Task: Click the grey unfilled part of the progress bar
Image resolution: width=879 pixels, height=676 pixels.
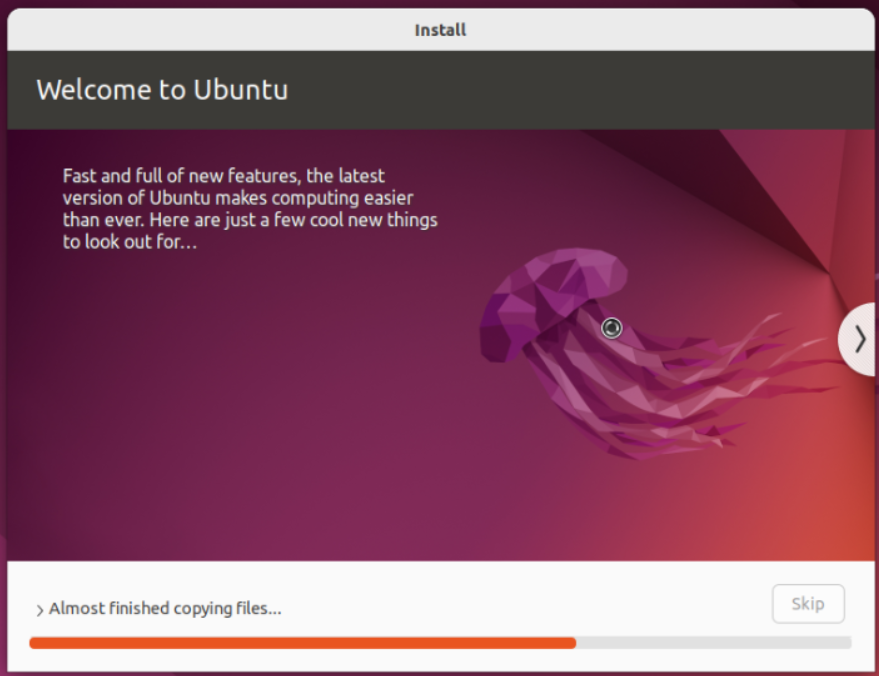Action: point(712,643)
